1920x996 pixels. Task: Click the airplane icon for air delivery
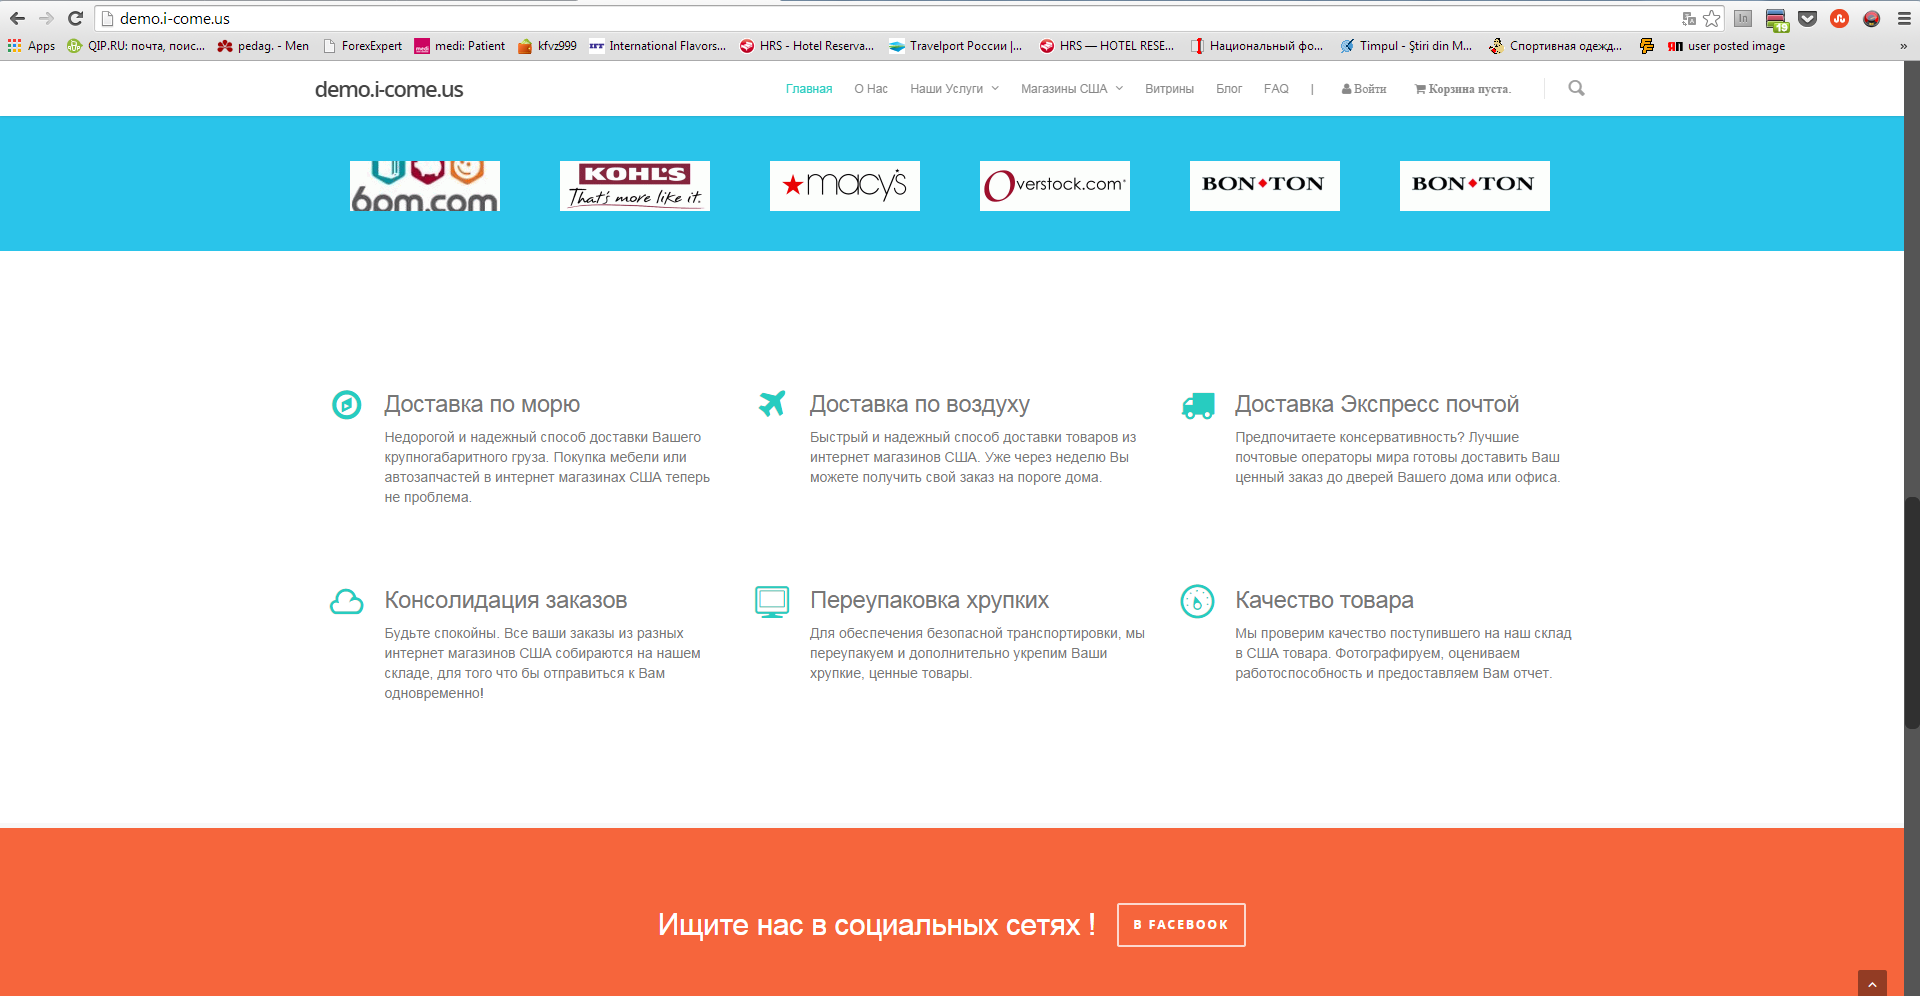[772, 403]
